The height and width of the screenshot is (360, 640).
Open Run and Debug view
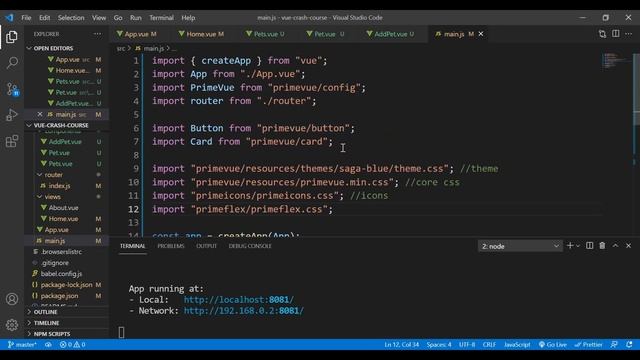[12, 115]
